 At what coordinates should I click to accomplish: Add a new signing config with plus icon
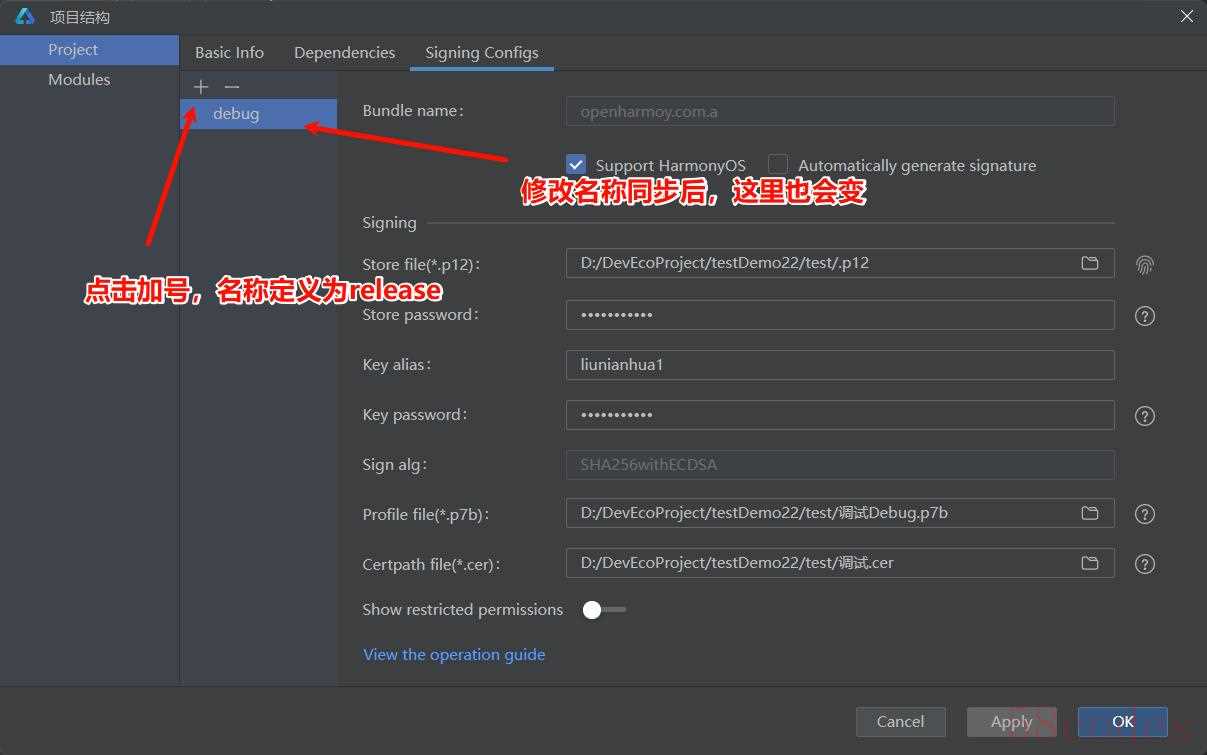pyautogui.click(x=201, y=87)
